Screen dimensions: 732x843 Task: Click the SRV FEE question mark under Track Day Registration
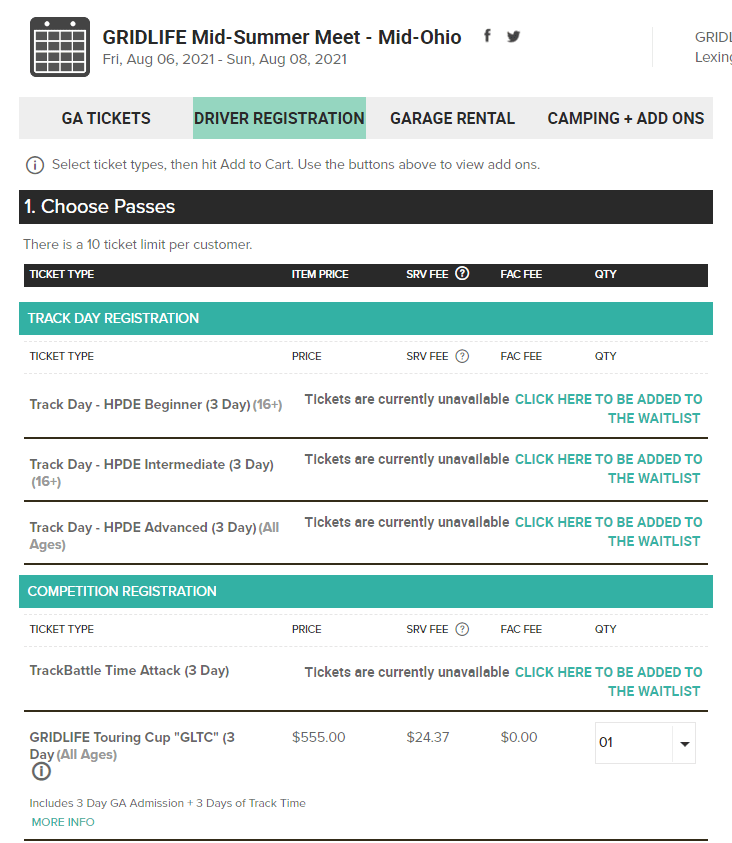point(462,356)
